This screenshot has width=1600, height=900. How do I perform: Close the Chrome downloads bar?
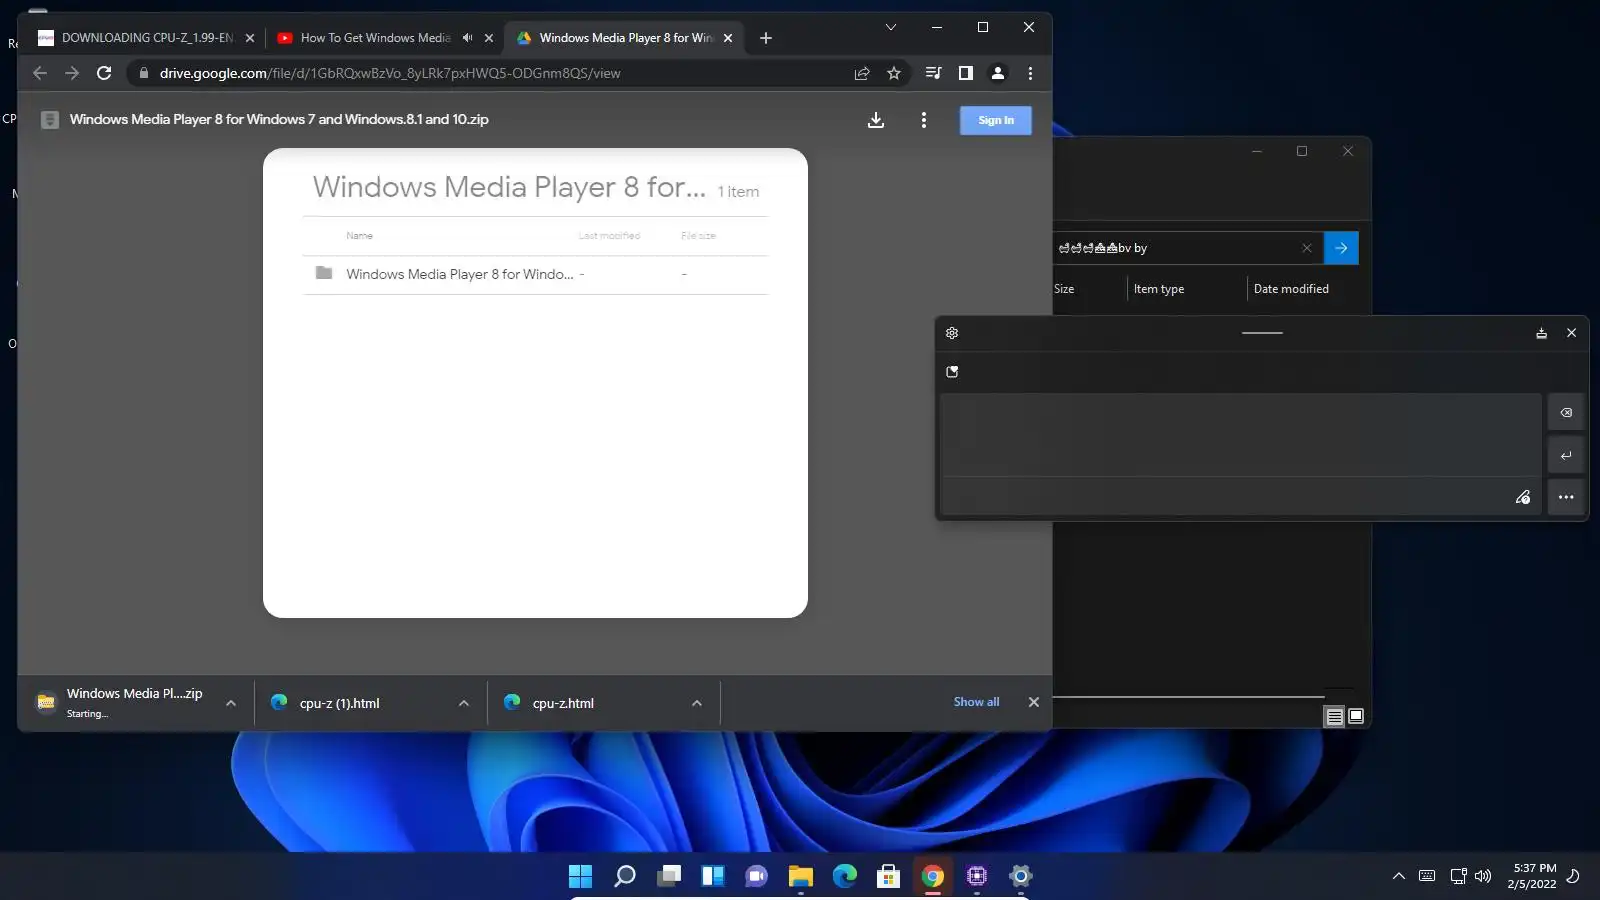1034,702
